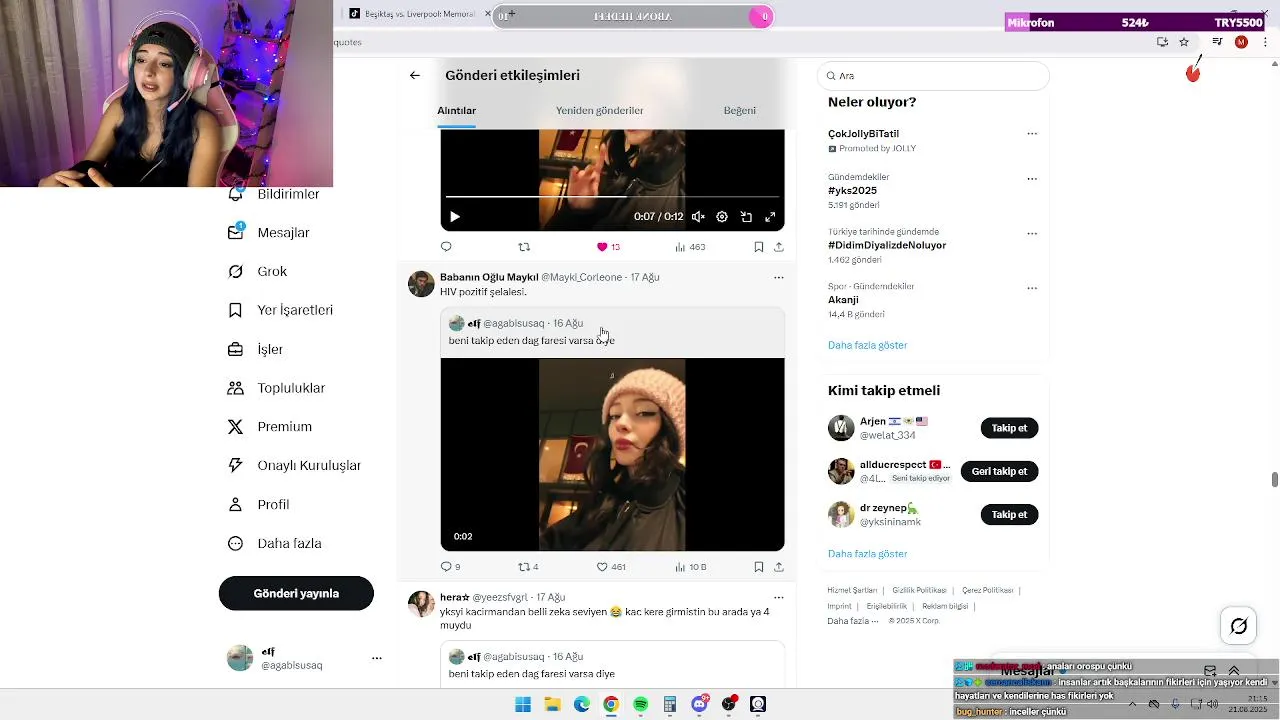
Task: Open more options for #DidimDiyalizdeNoluyor trend
Action: click(x=1032, y=234)
